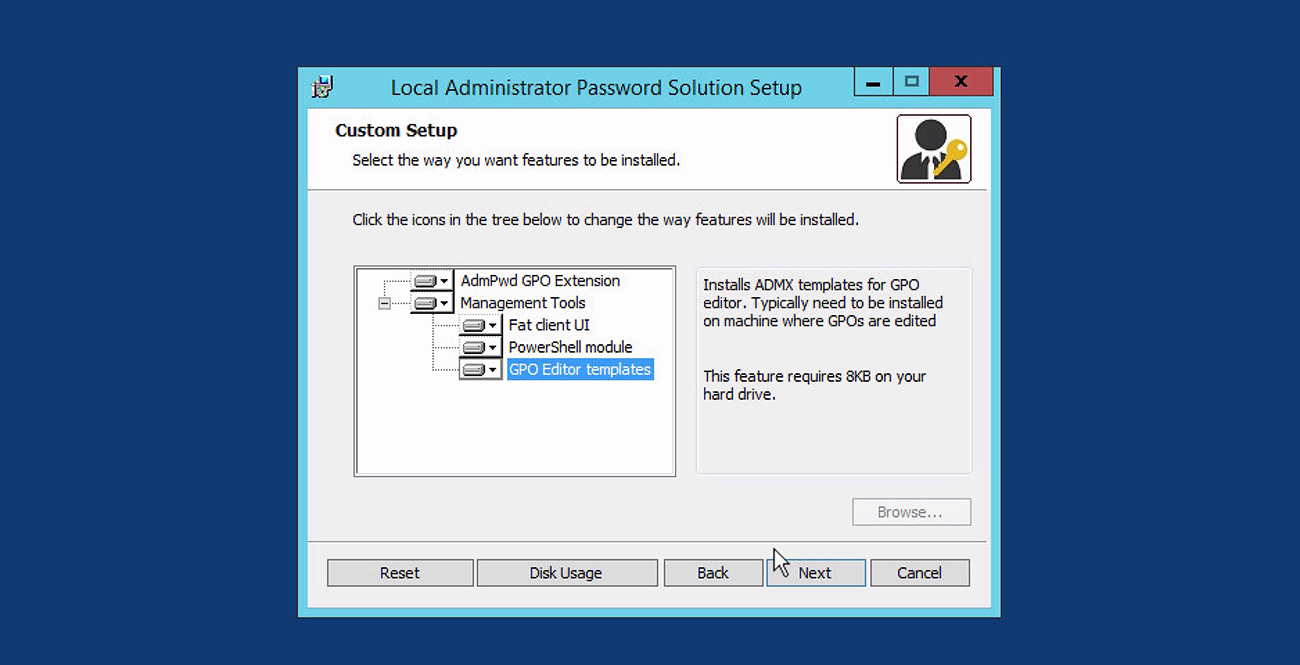The width and height of the screenshot is (1300, 665).
Task: Minimize the setup window
Action: point(873,82)
